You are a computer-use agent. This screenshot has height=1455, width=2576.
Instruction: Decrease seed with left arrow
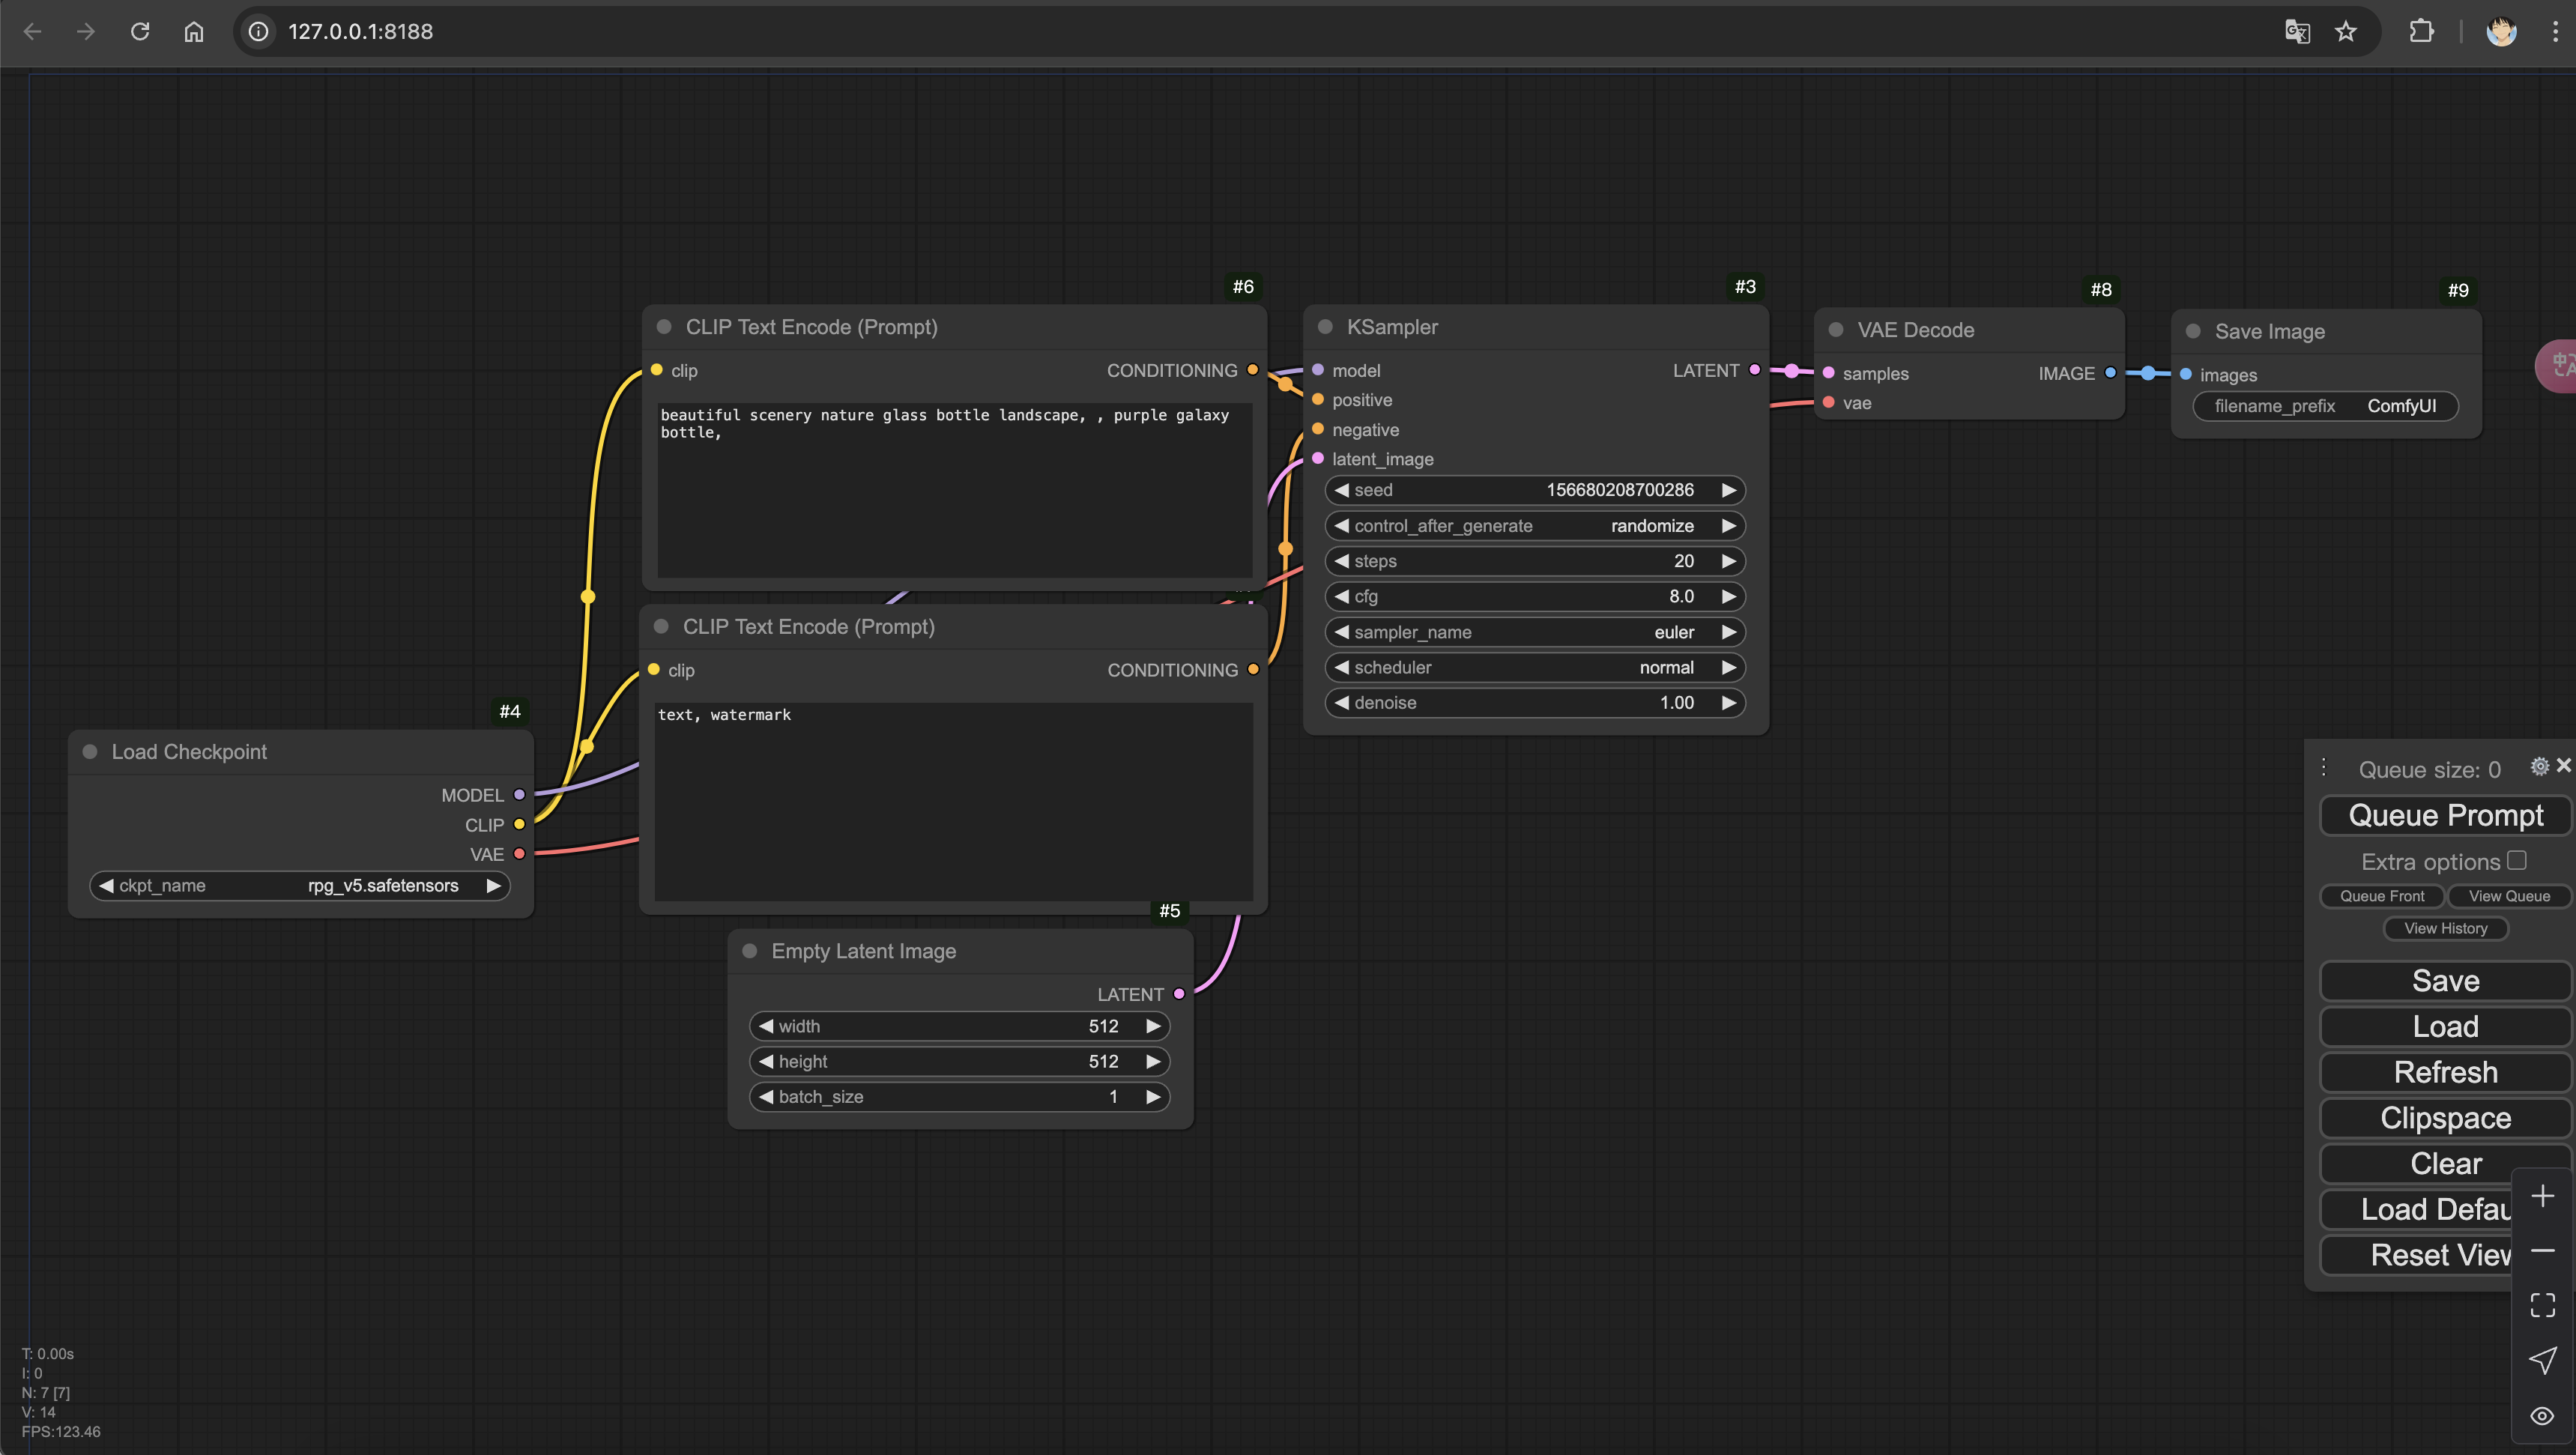tap(1342, 490)
